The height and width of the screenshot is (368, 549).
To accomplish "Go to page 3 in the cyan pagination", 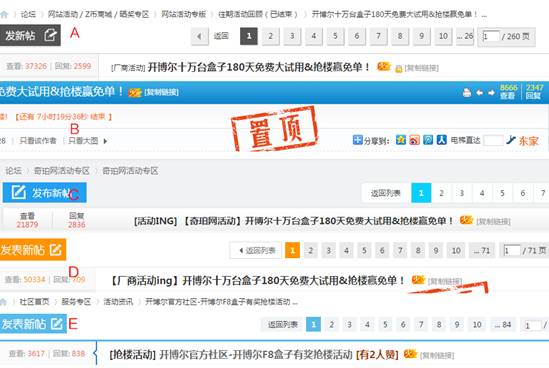I will coord(461,193).
